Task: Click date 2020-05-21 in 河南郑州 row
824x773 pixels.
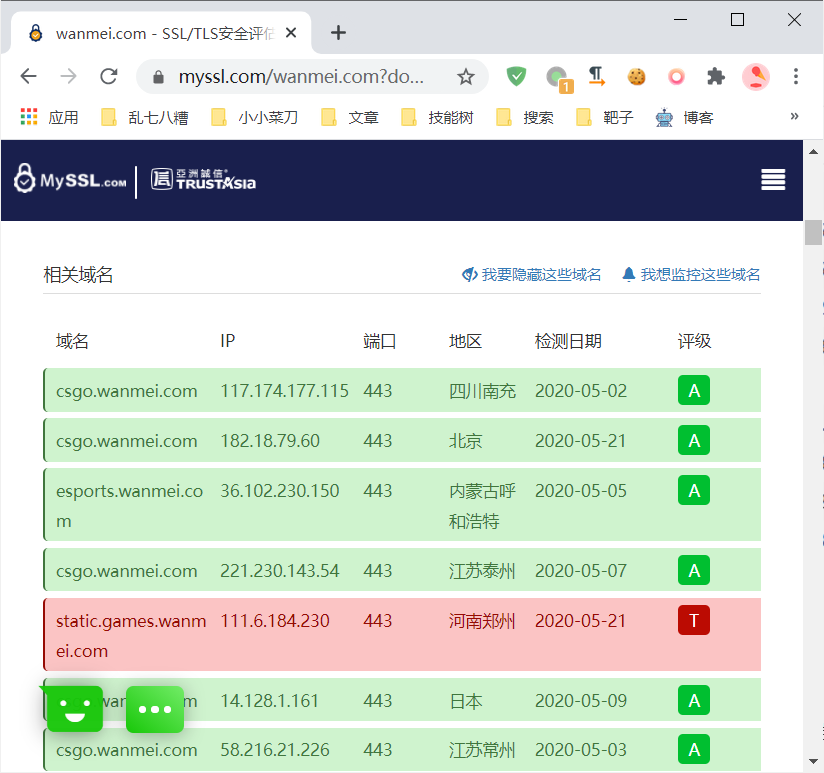Action: click(x=580, y=621)
